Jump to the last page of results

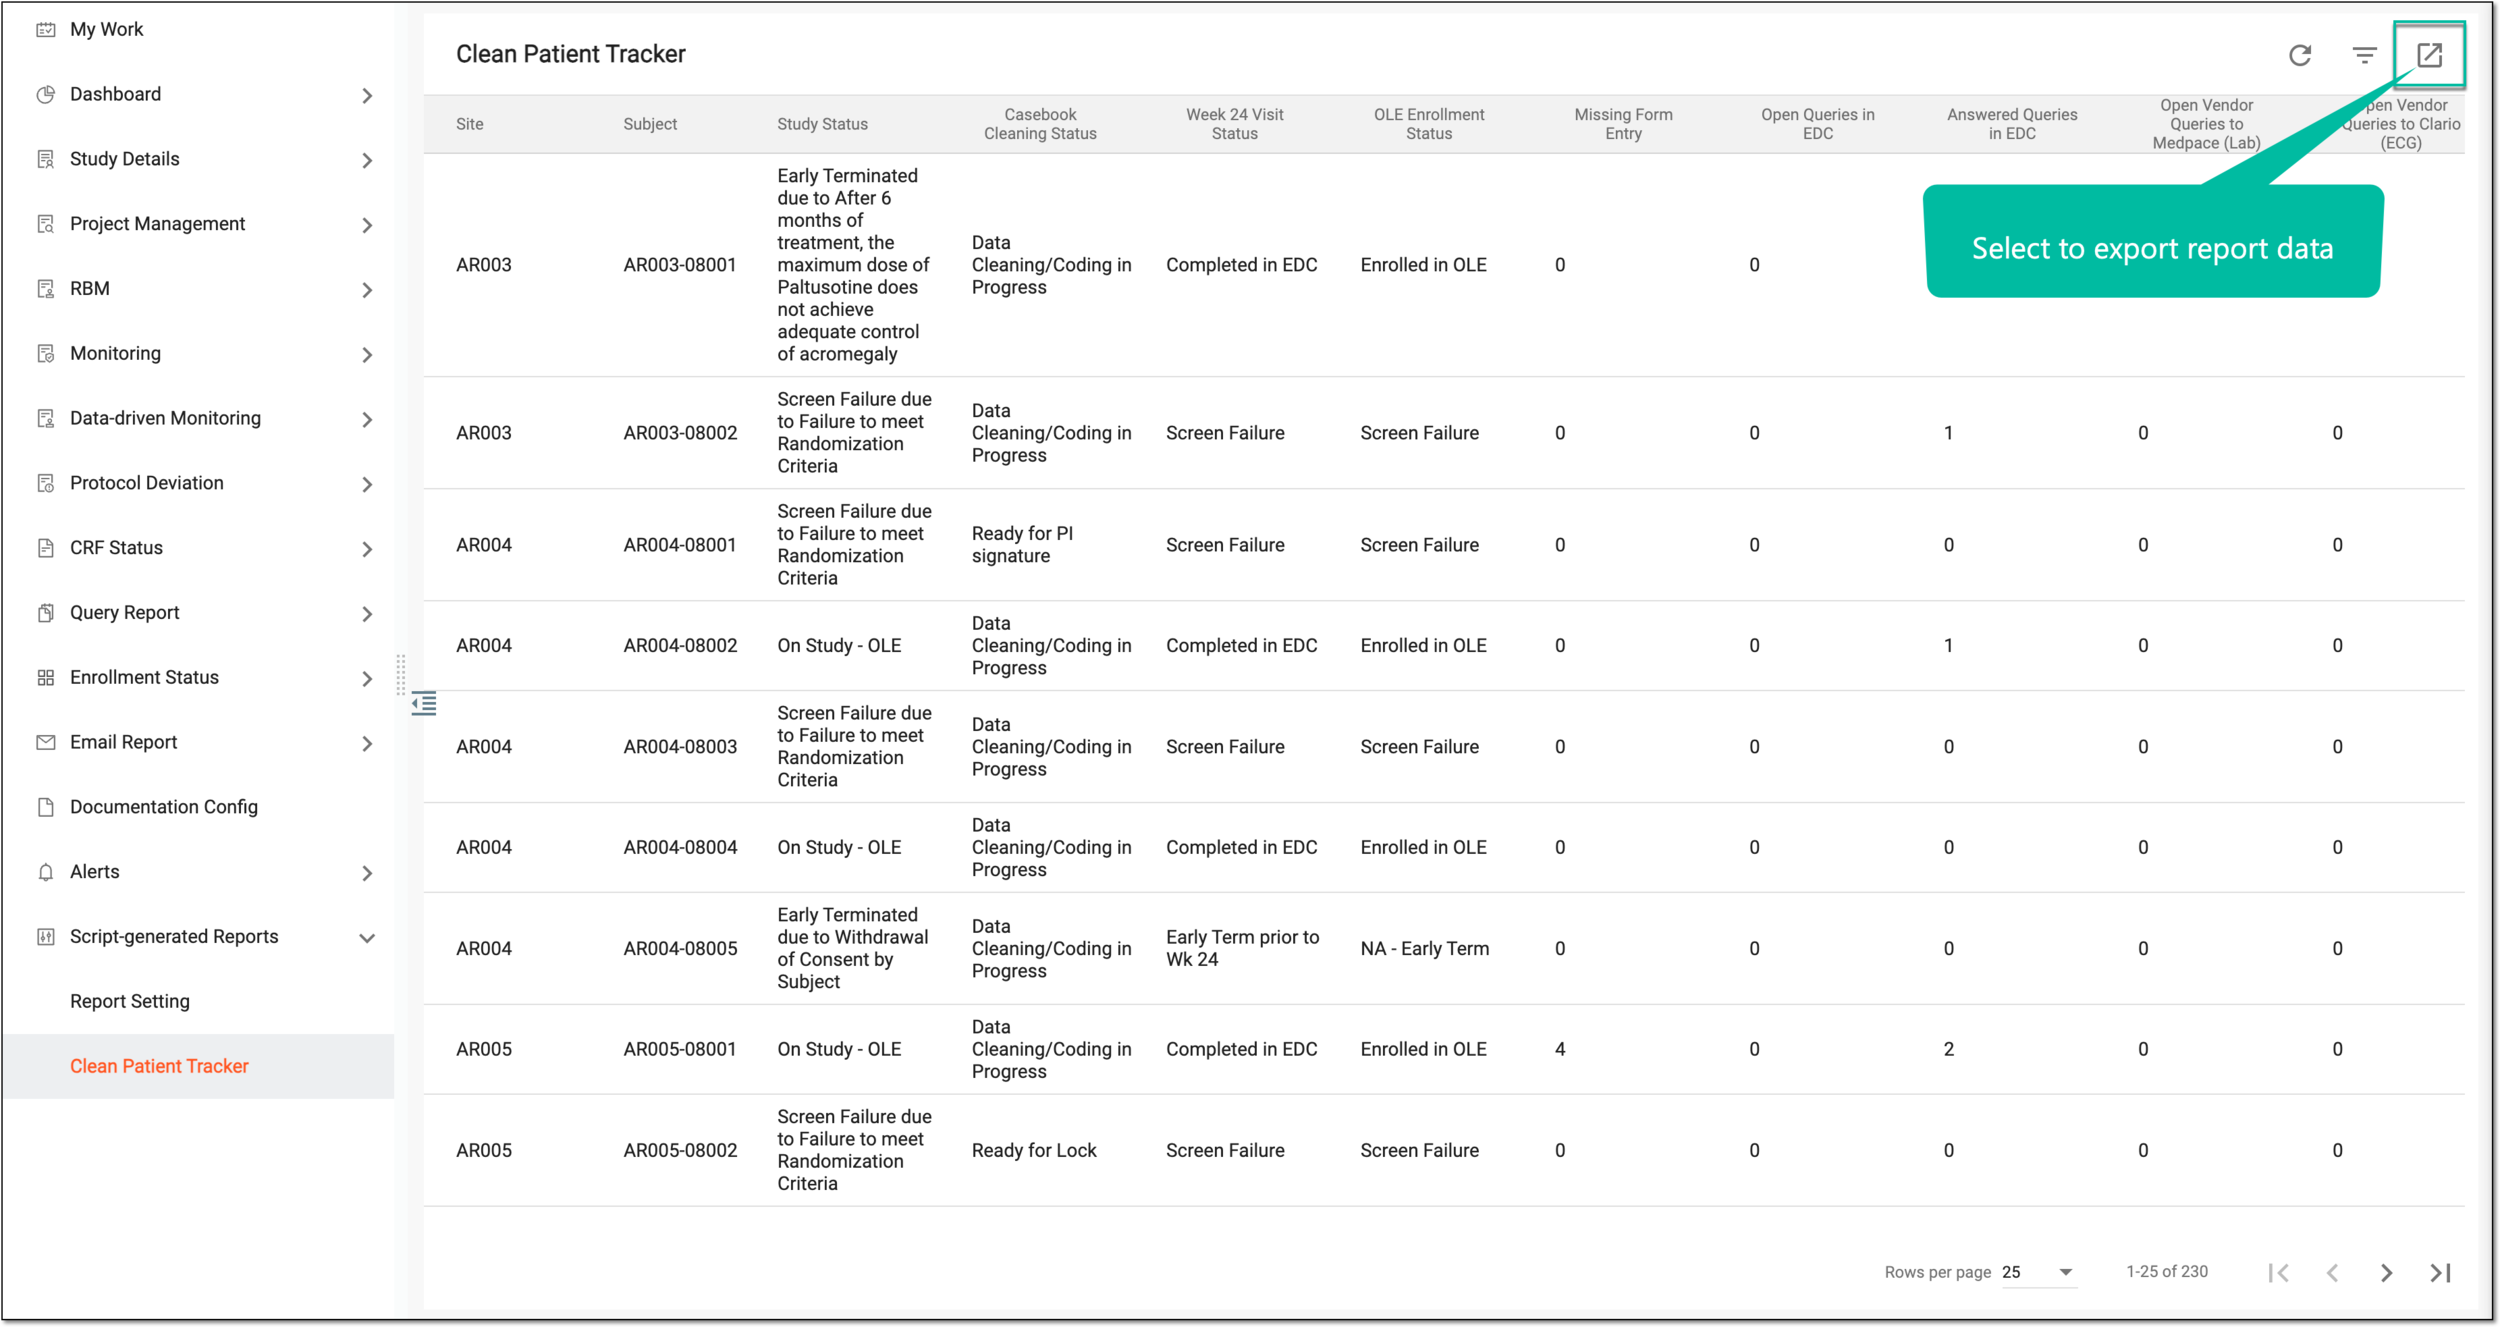pyautogui.click(x=2441, y=1272)
